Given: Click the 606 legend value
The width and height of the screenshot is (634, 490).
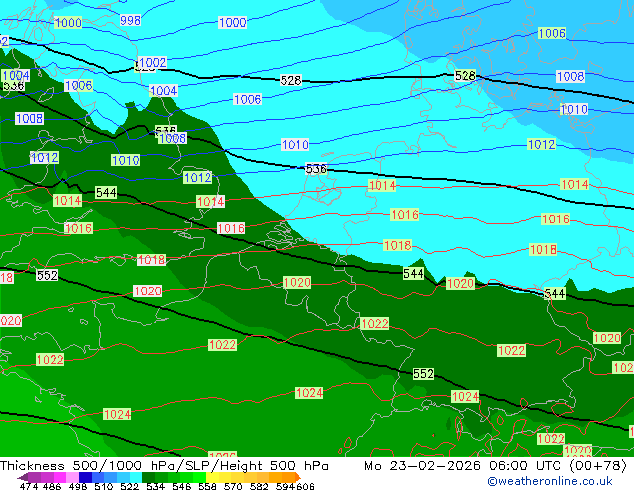Looking at the screenshot, I should [305, 486].
